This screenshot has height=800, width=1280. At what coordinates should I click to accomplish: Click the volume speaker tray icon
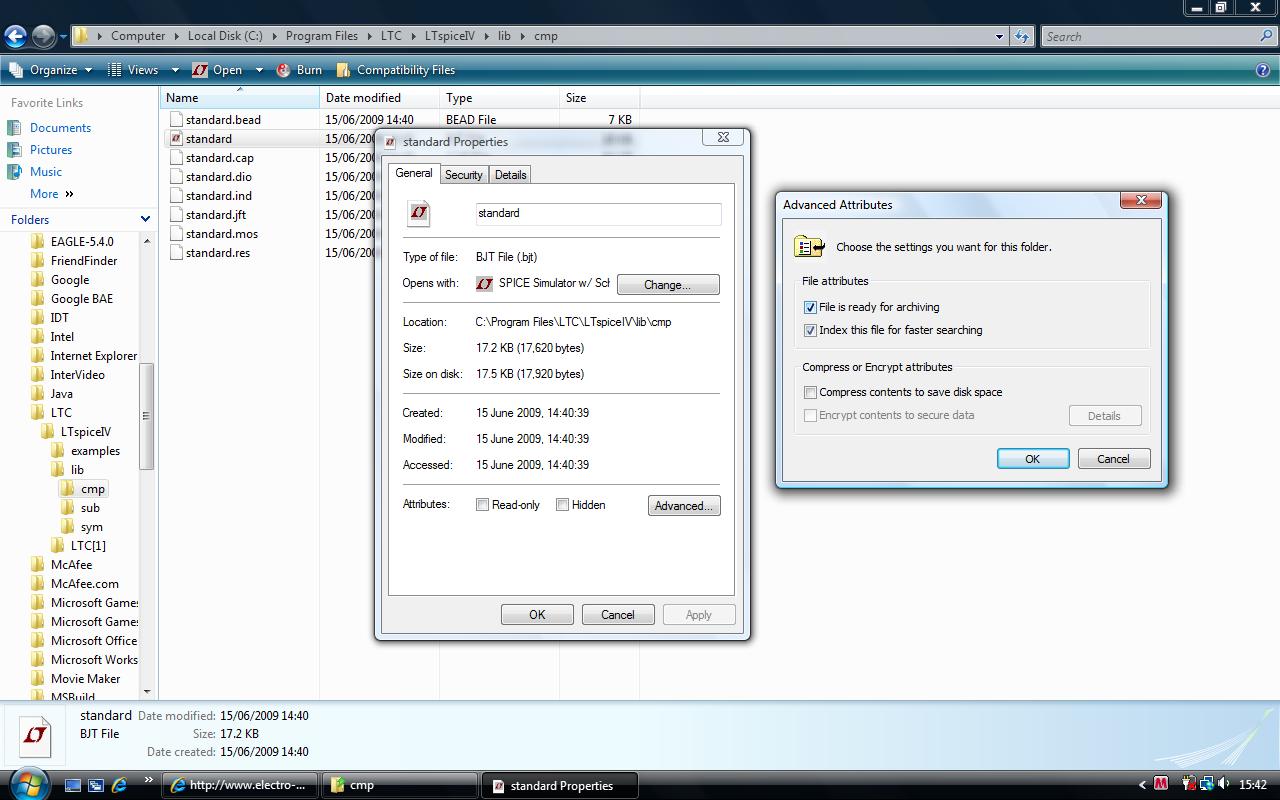pyautogui.click(x=1225, y=785)
